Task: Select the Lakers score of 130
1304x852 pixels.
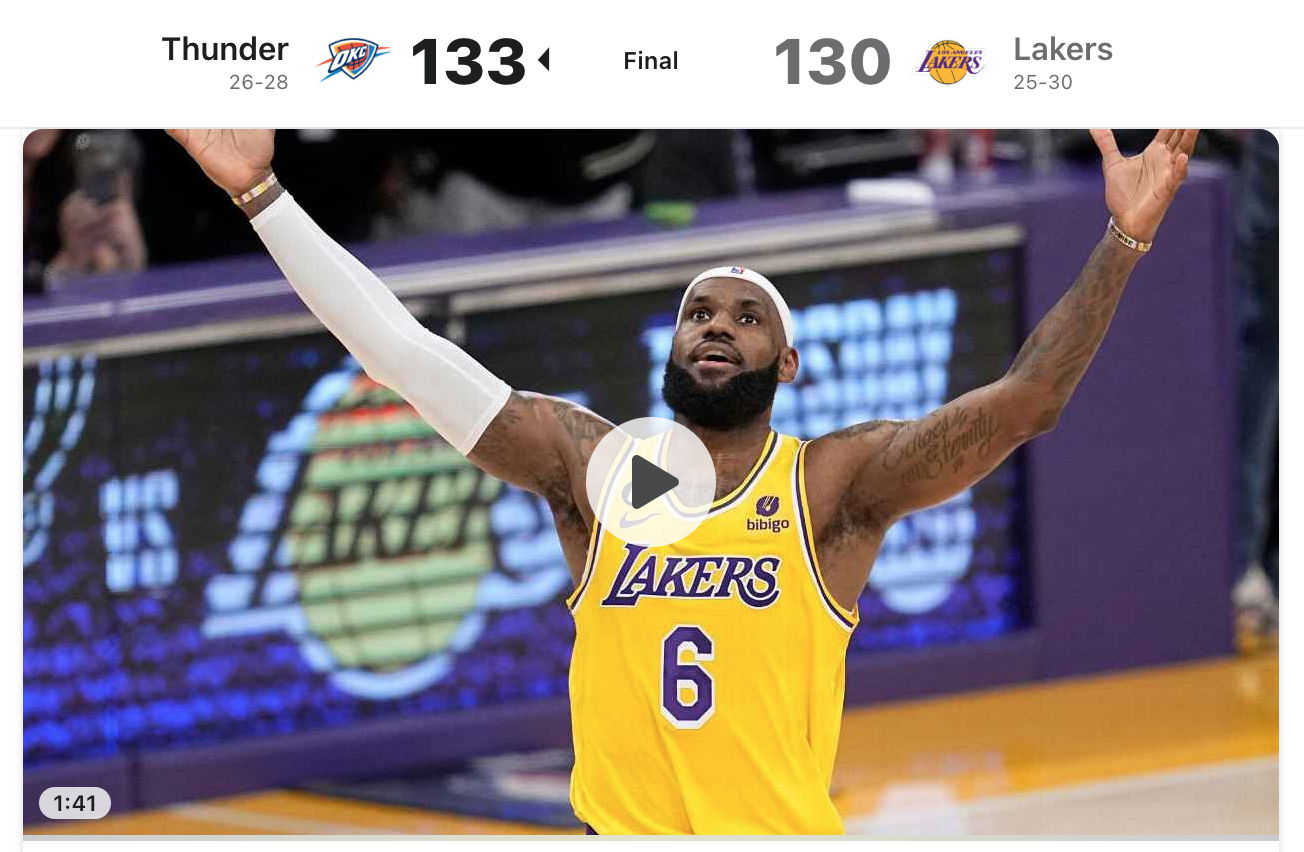Action: [832, 61]
